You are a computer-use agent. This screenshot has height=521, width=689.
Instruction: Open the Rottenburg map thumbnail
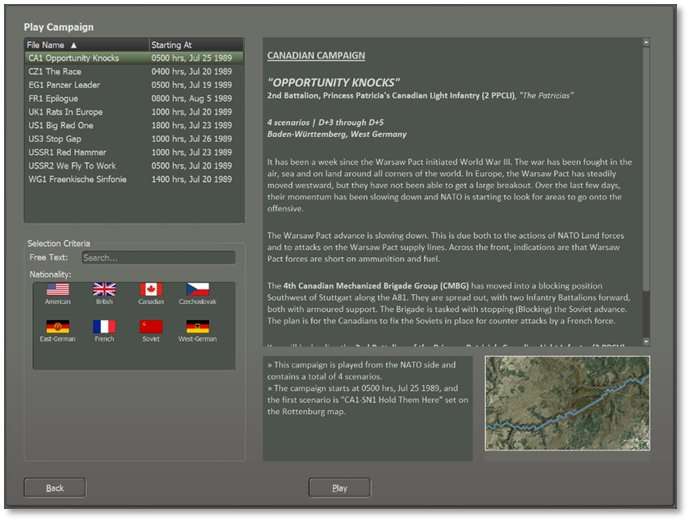(567, 403)
